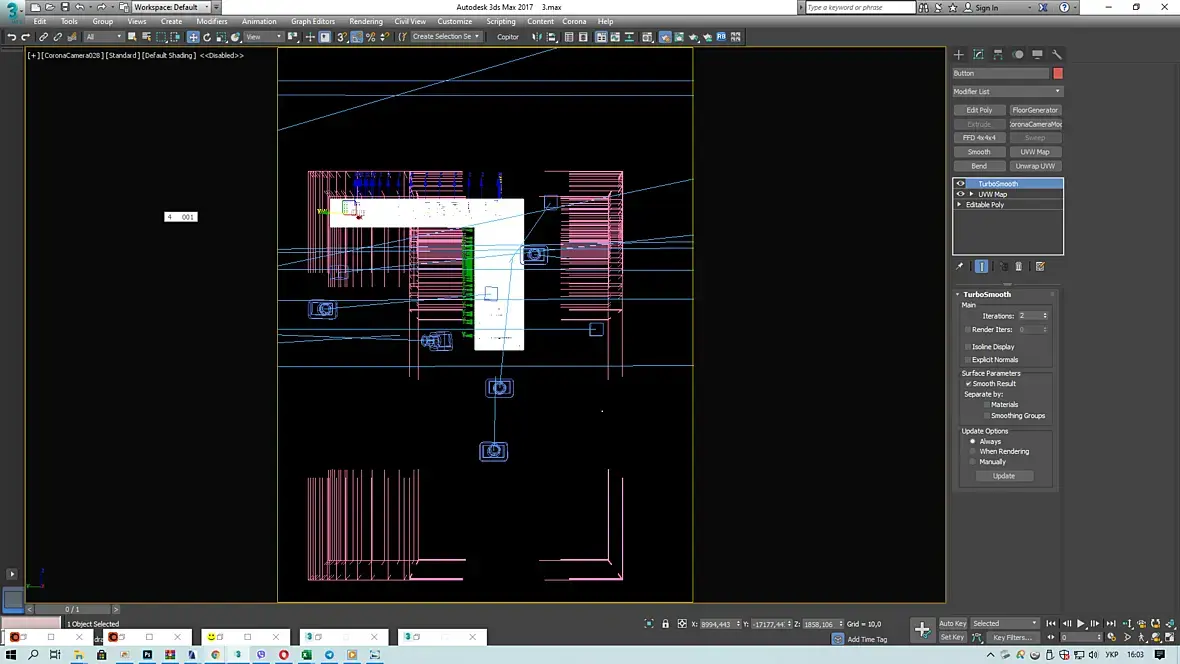This screenshot has height=664, width=1180.
Task: Click the Pin Stack icon
Action: (x=960, y=266)
